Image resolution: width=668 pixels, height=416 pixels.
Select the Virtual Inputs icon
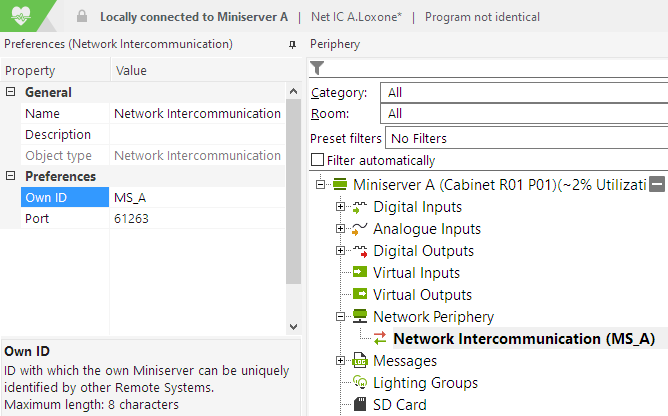tap(360, 272)
